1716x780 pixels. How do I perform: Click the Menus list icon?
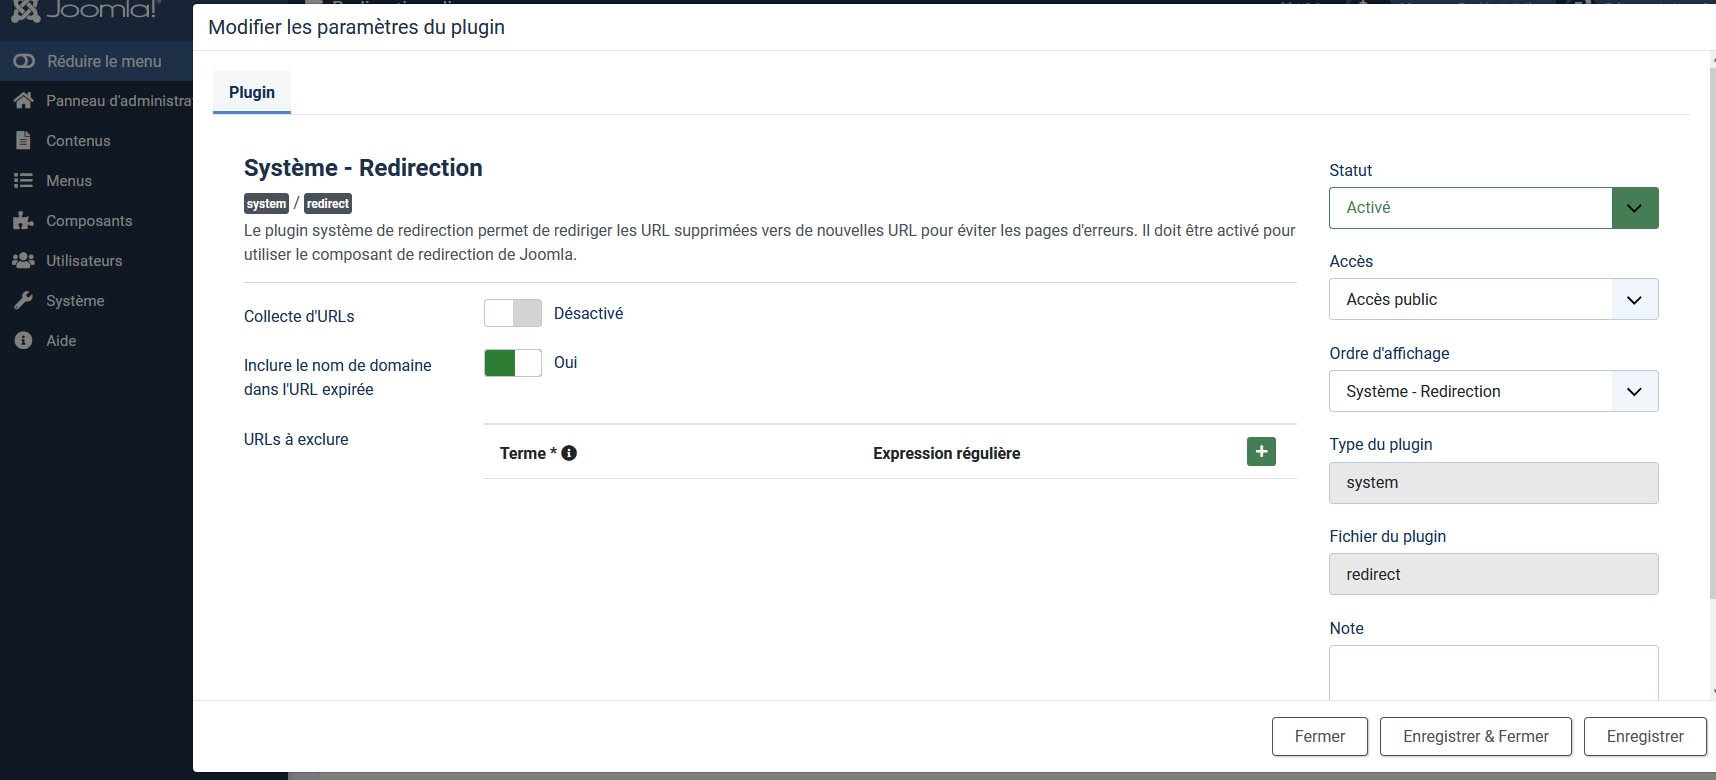23,181
